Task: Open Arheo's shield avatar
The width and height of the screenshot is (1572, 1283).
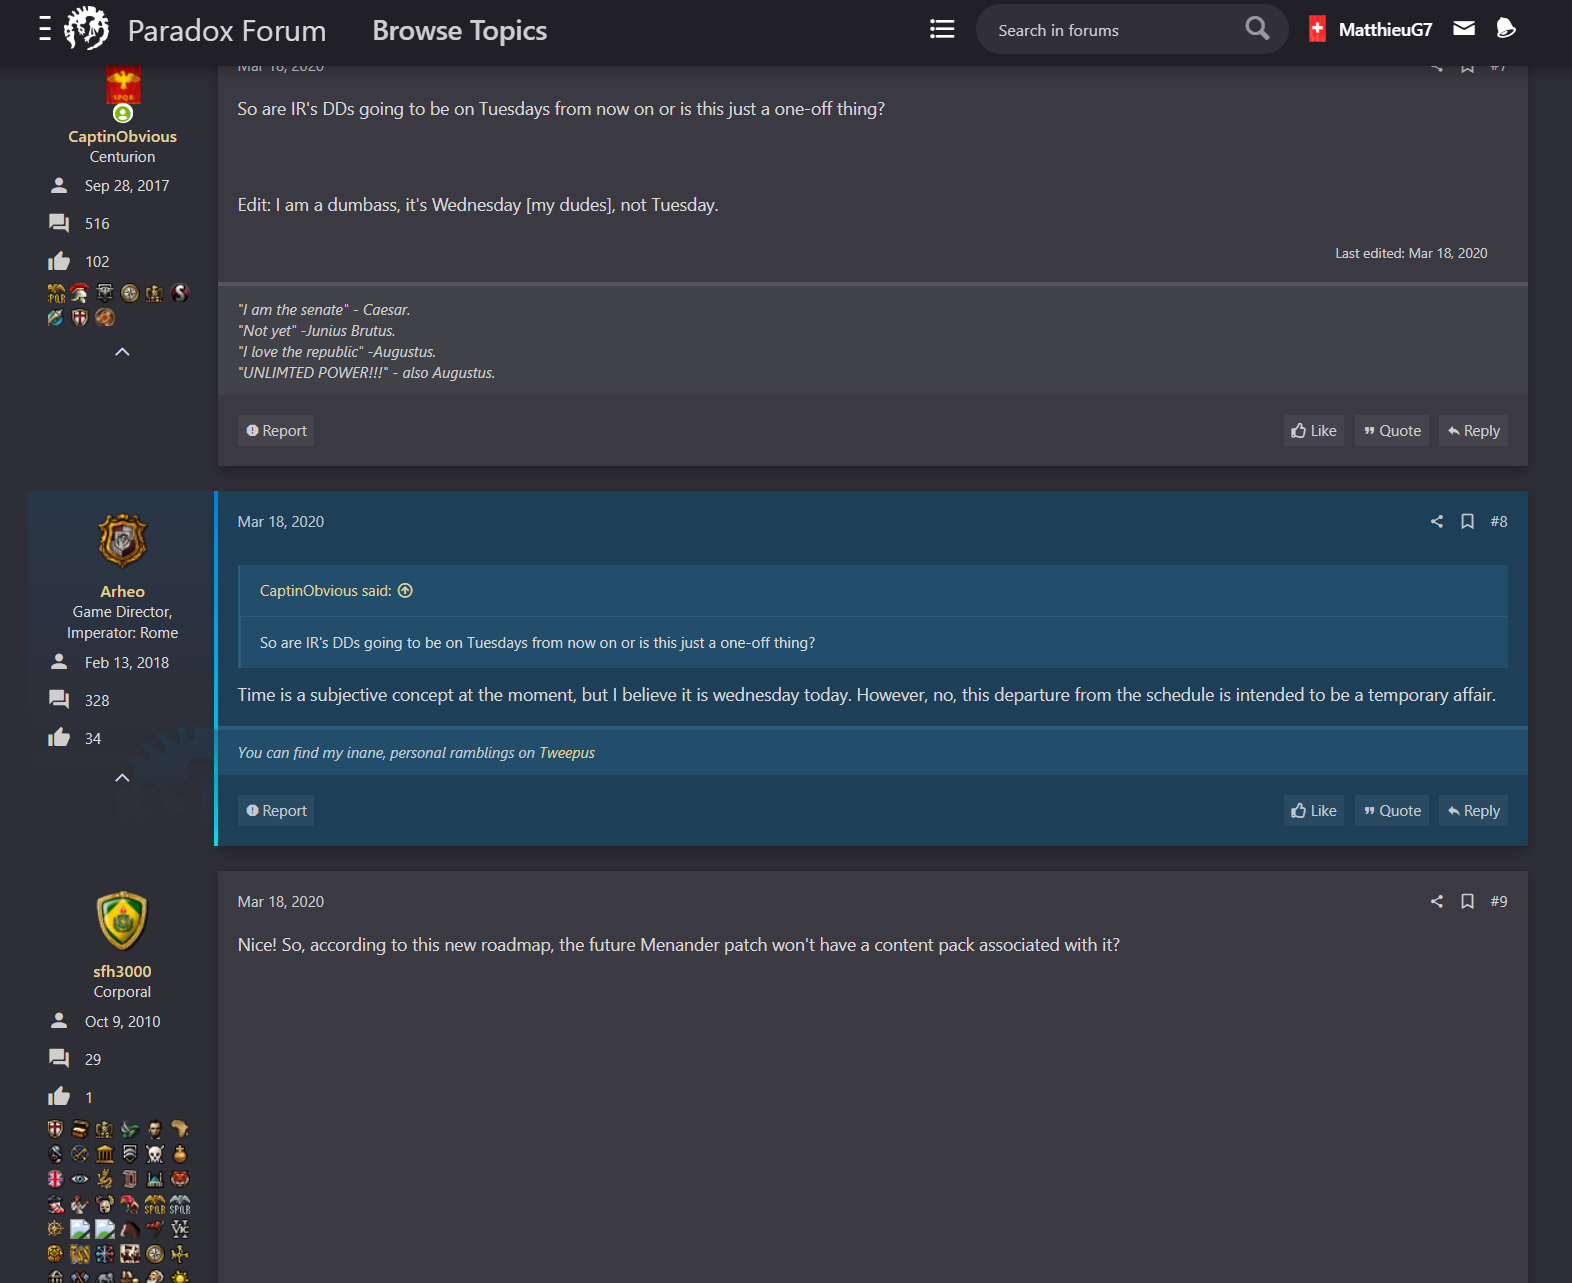Action: tap(121, 541)
